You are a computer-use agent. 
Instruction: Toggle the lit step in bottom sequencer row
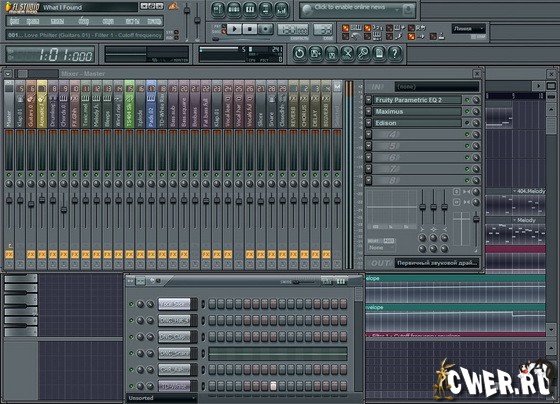coord(273,386)
